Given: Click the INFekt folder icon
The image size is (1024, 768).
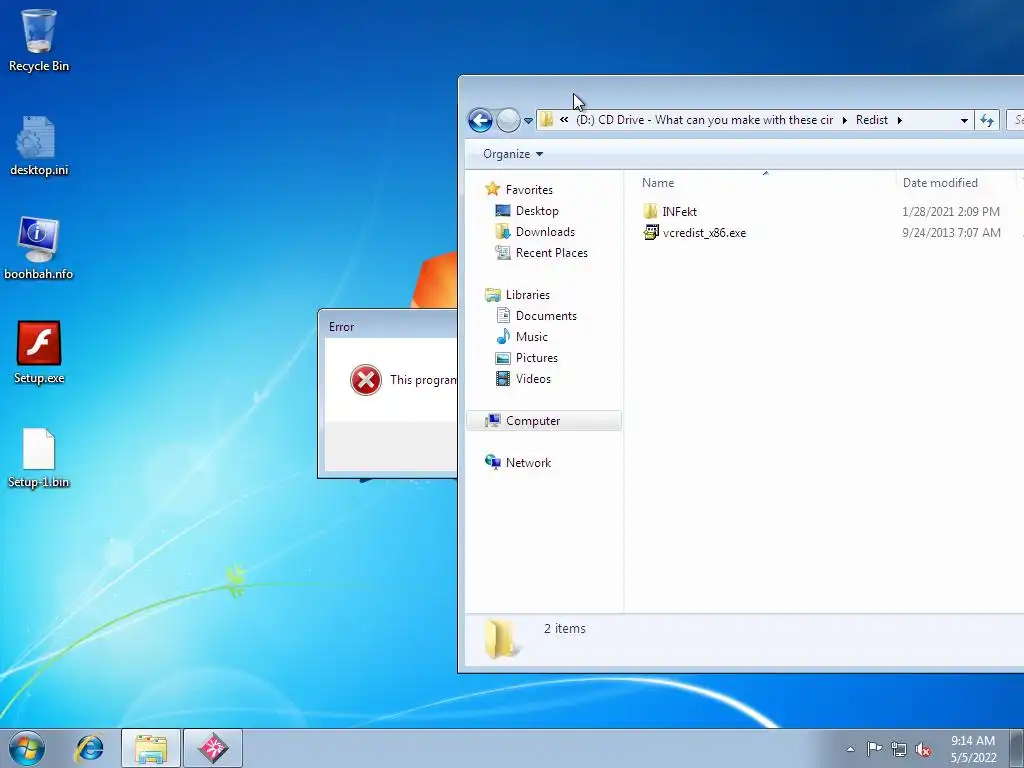Looking at the screenshot, I should 650,211.
